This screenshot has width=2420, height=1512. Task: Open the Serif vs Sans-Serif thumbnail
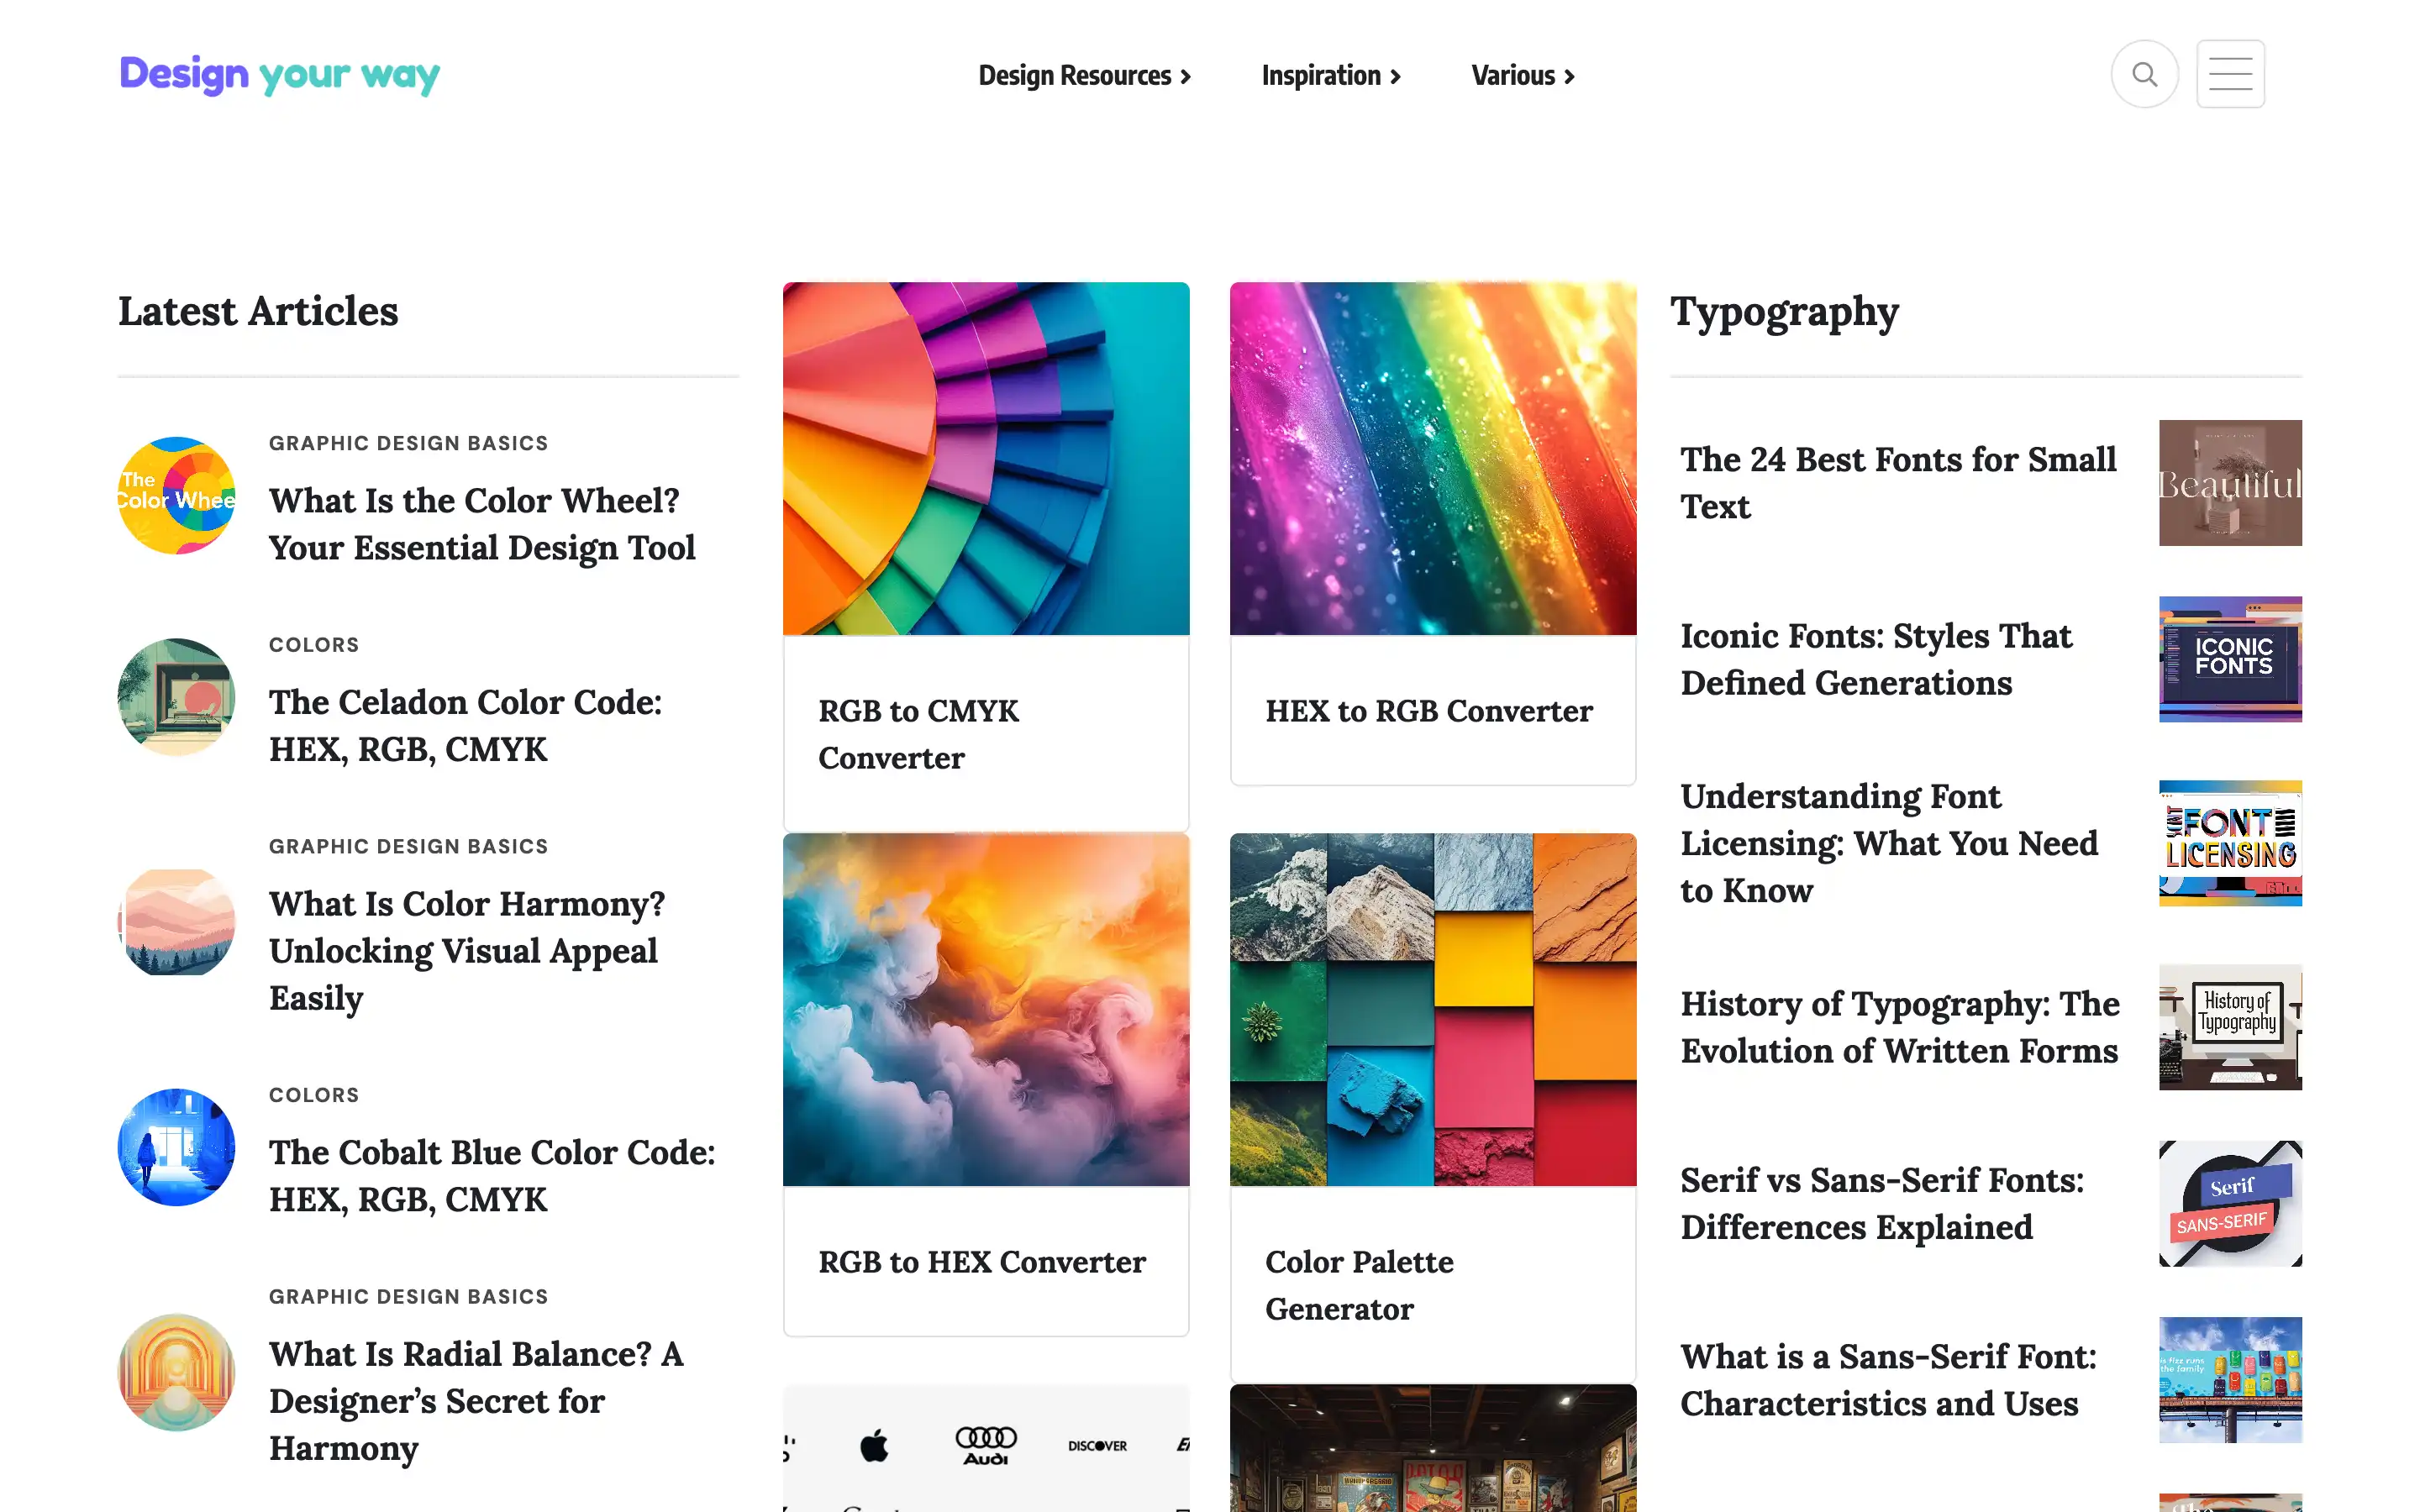coord(2230,1203)
